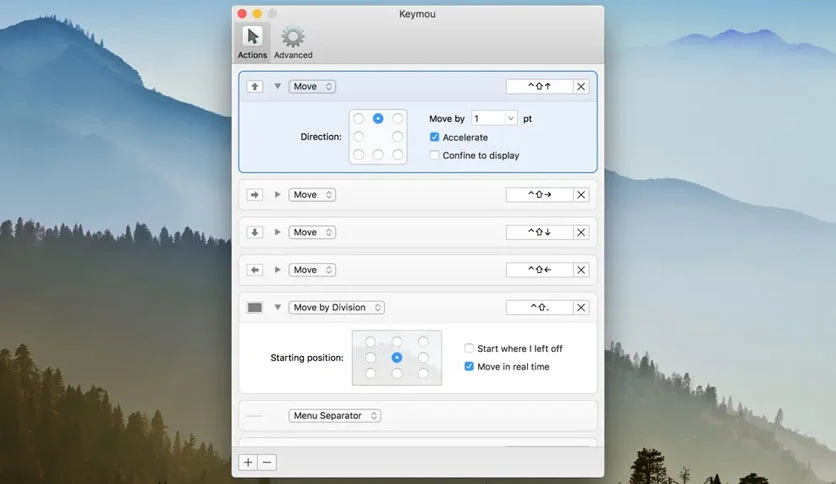Clear the shortcut for the move right action

pos(581,195)
